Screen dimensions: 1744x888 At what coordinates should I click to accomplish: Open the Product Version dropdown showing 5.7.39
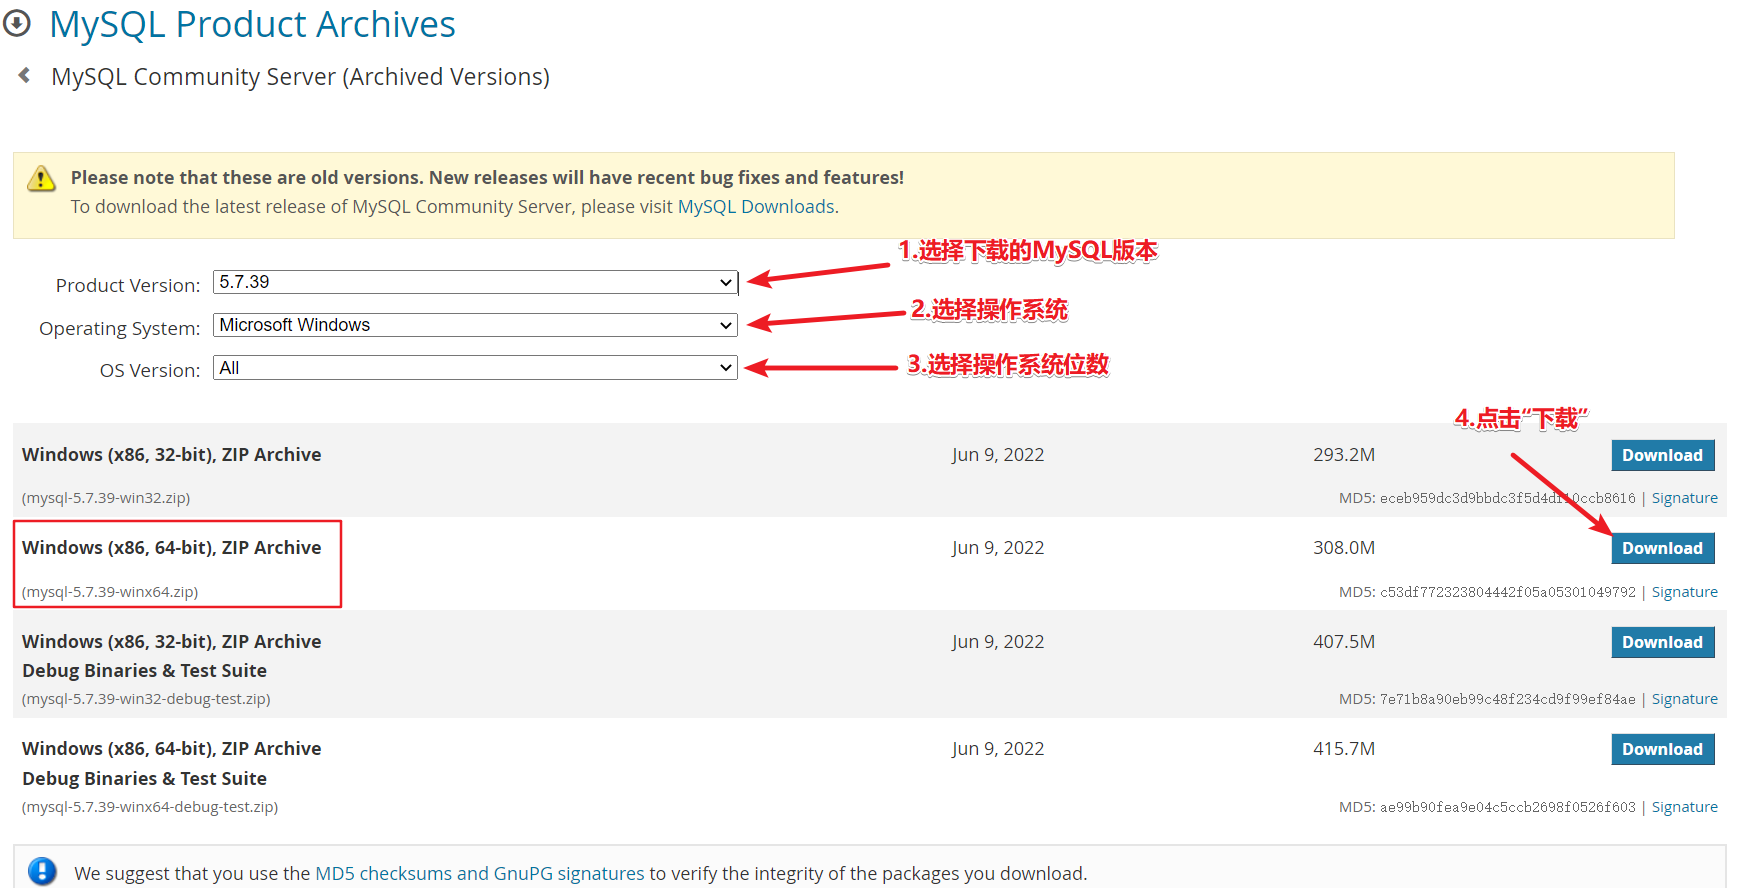click(x=476, y=282)
